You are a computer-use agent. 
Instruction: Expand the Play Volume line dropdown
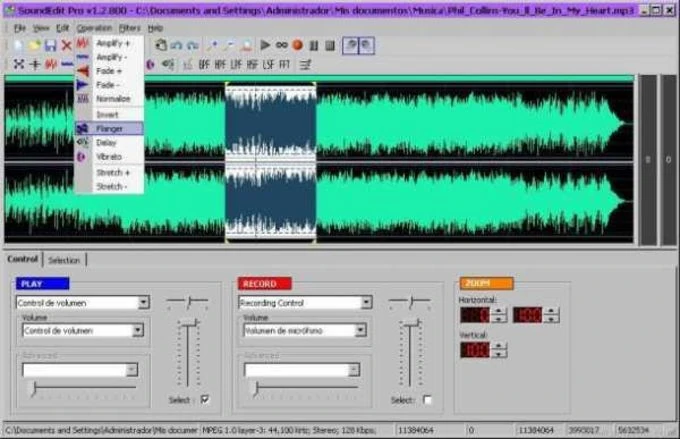(x=138, y=331)
